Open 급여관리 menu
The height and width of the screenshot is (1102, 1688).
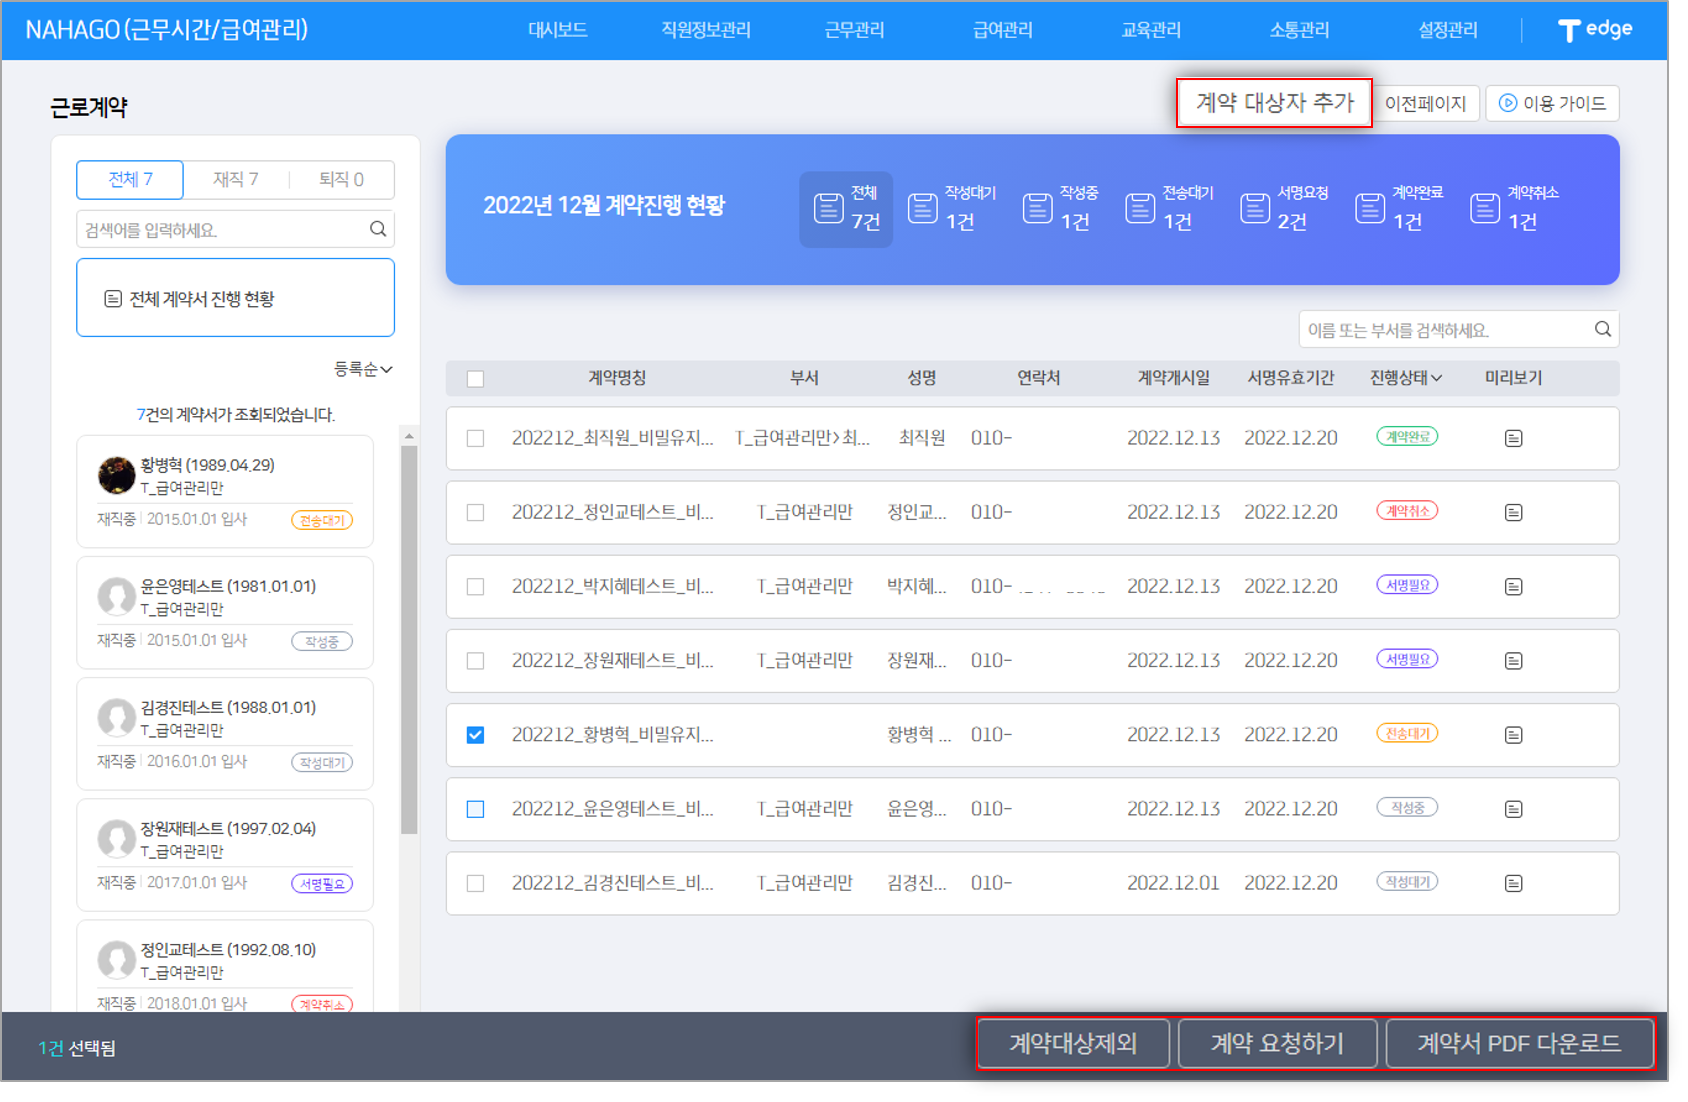click(x=1002, y=30)
